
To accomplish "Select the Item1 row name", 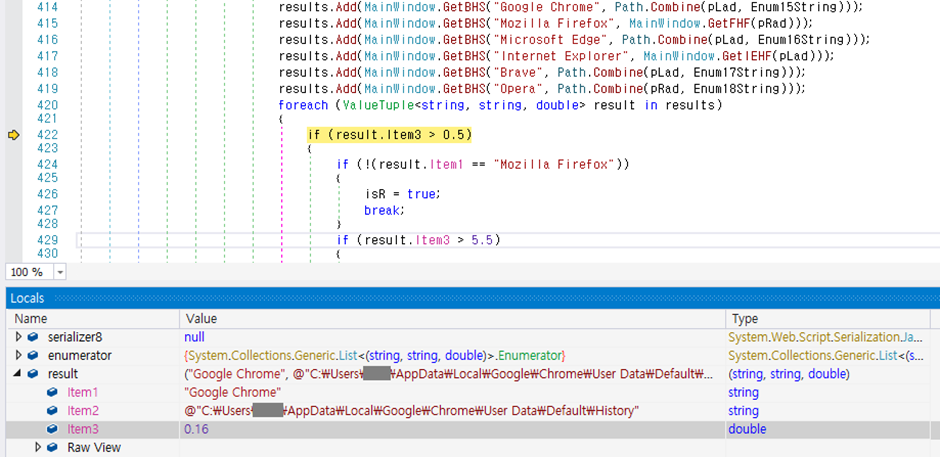I will (83, 393).
